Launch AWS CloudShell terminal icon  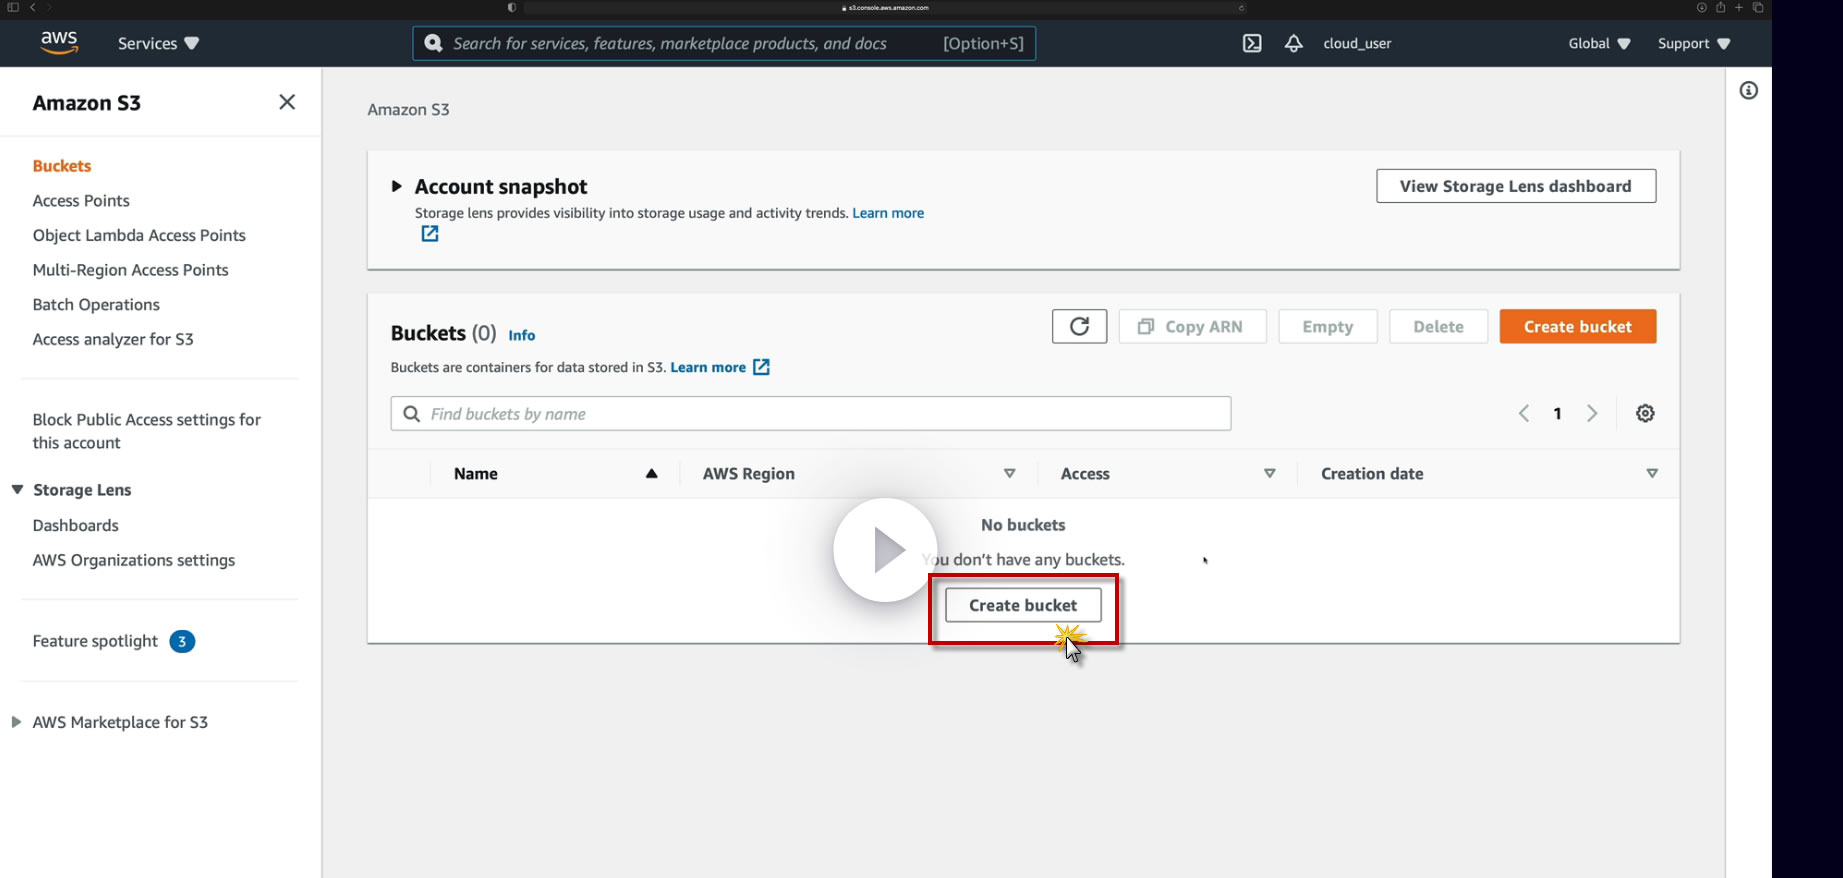point(1252,43)
